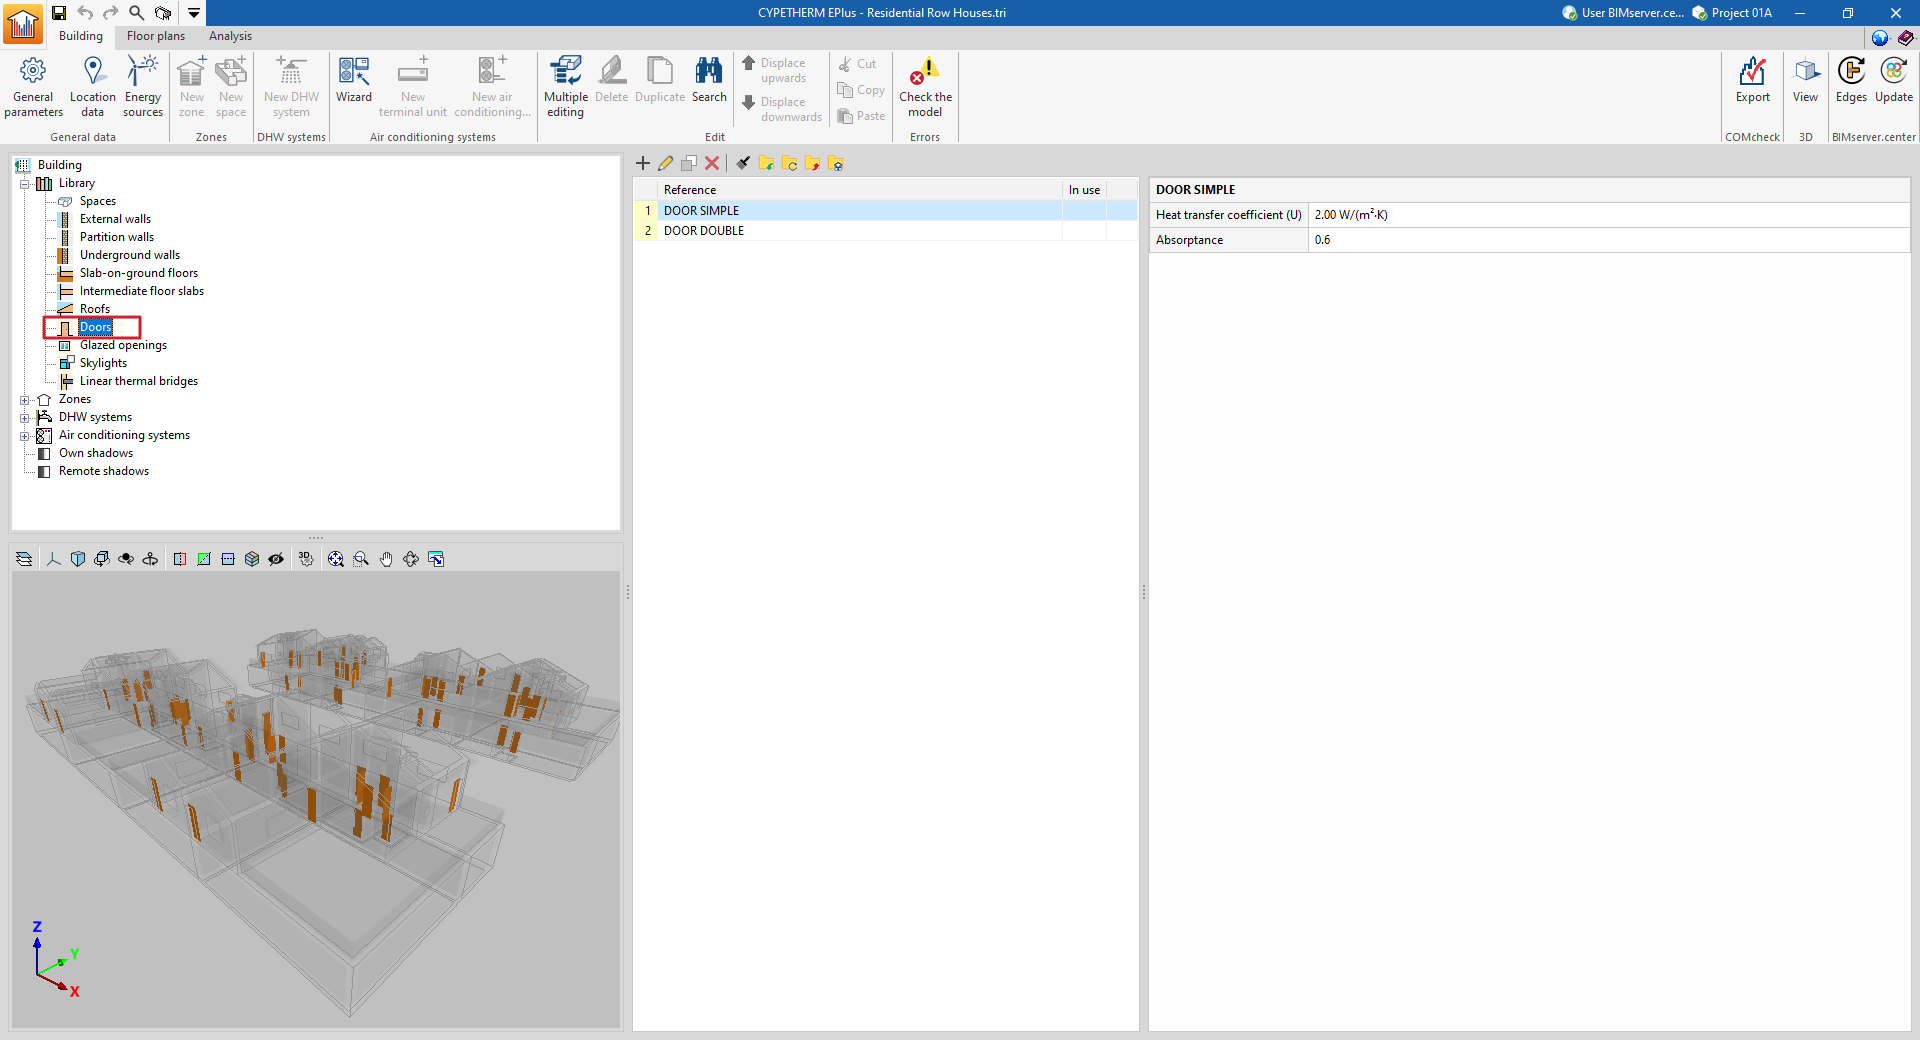Collapse the Library tree node
1920x1040 pixels.
pos(25,184)
